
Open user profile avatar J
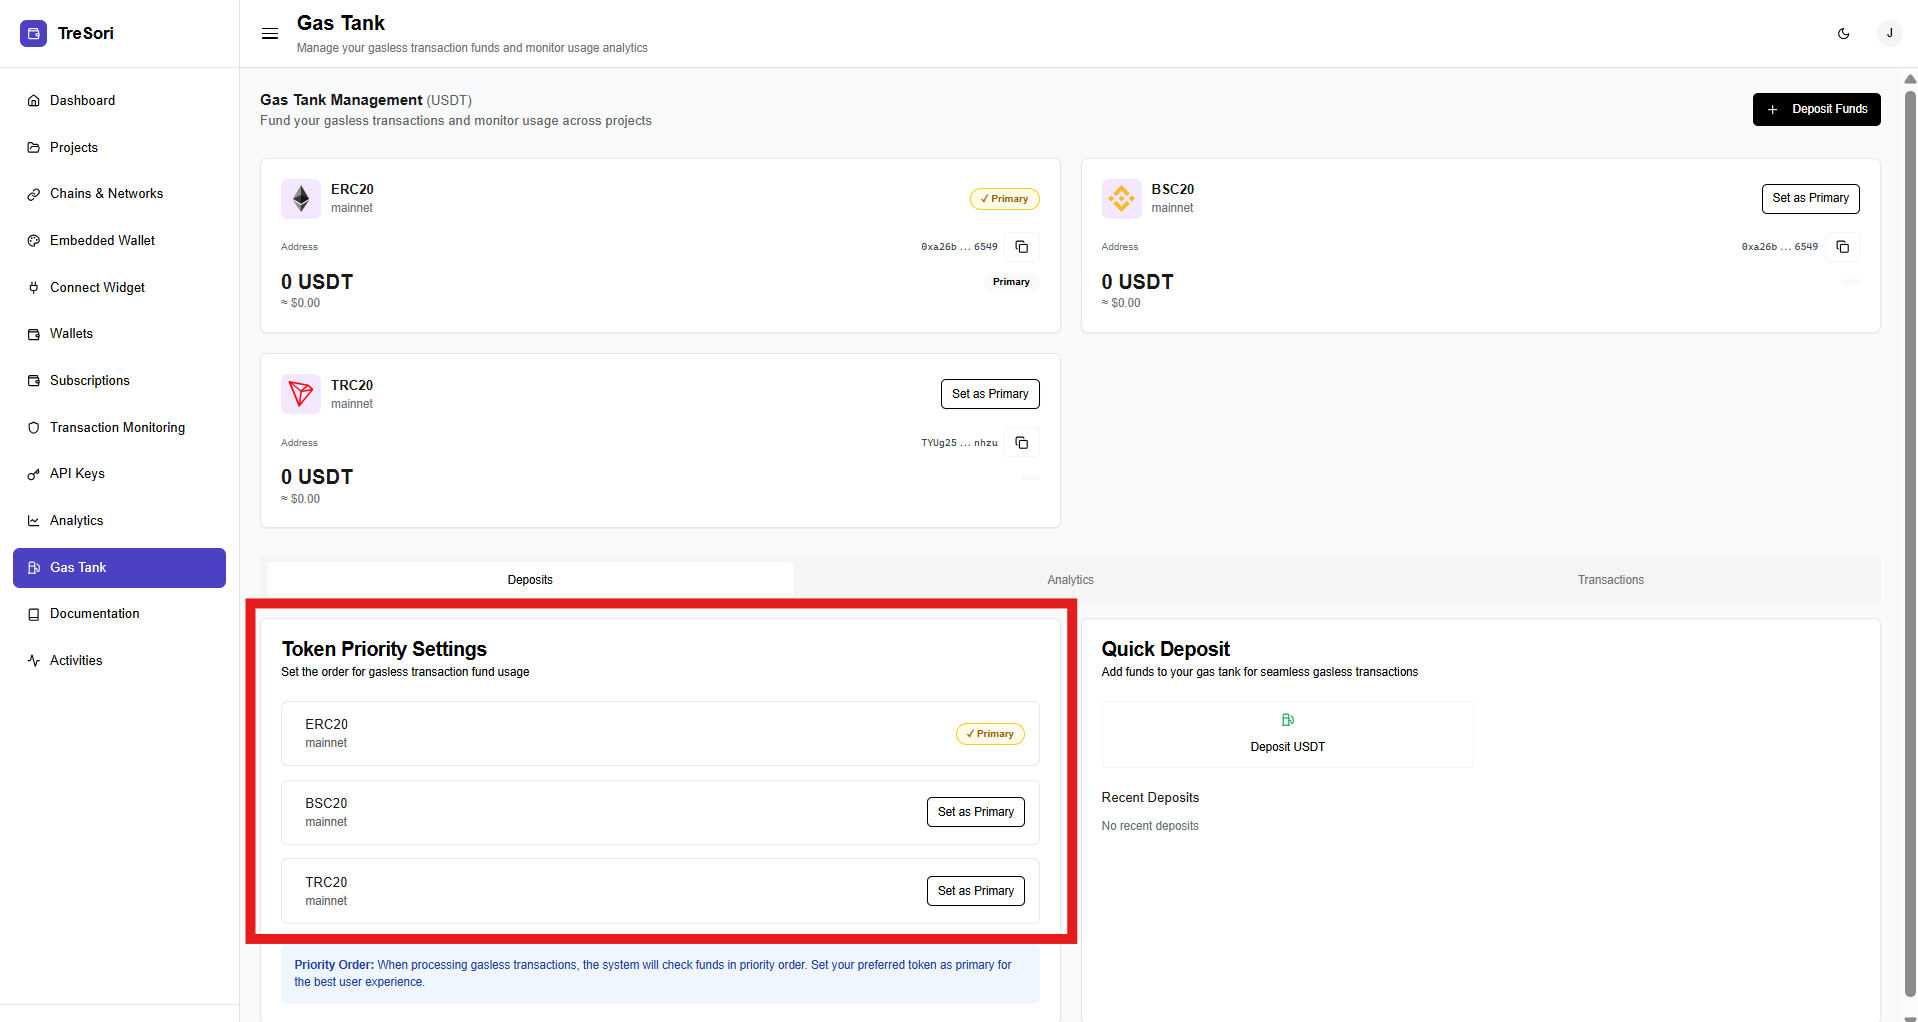[x=1889, y=33]
